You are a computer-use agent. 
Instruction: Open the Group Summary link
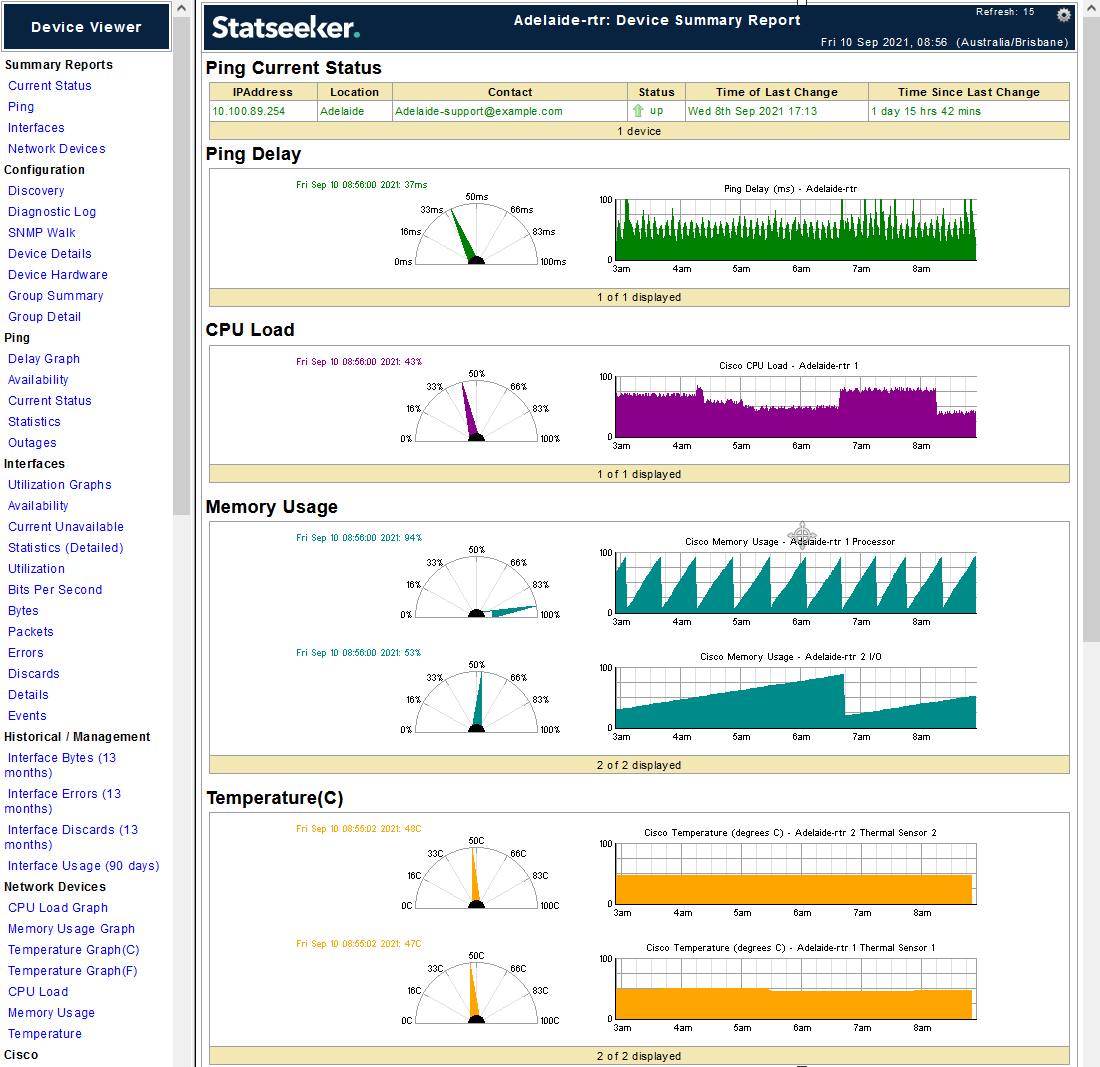56,296
